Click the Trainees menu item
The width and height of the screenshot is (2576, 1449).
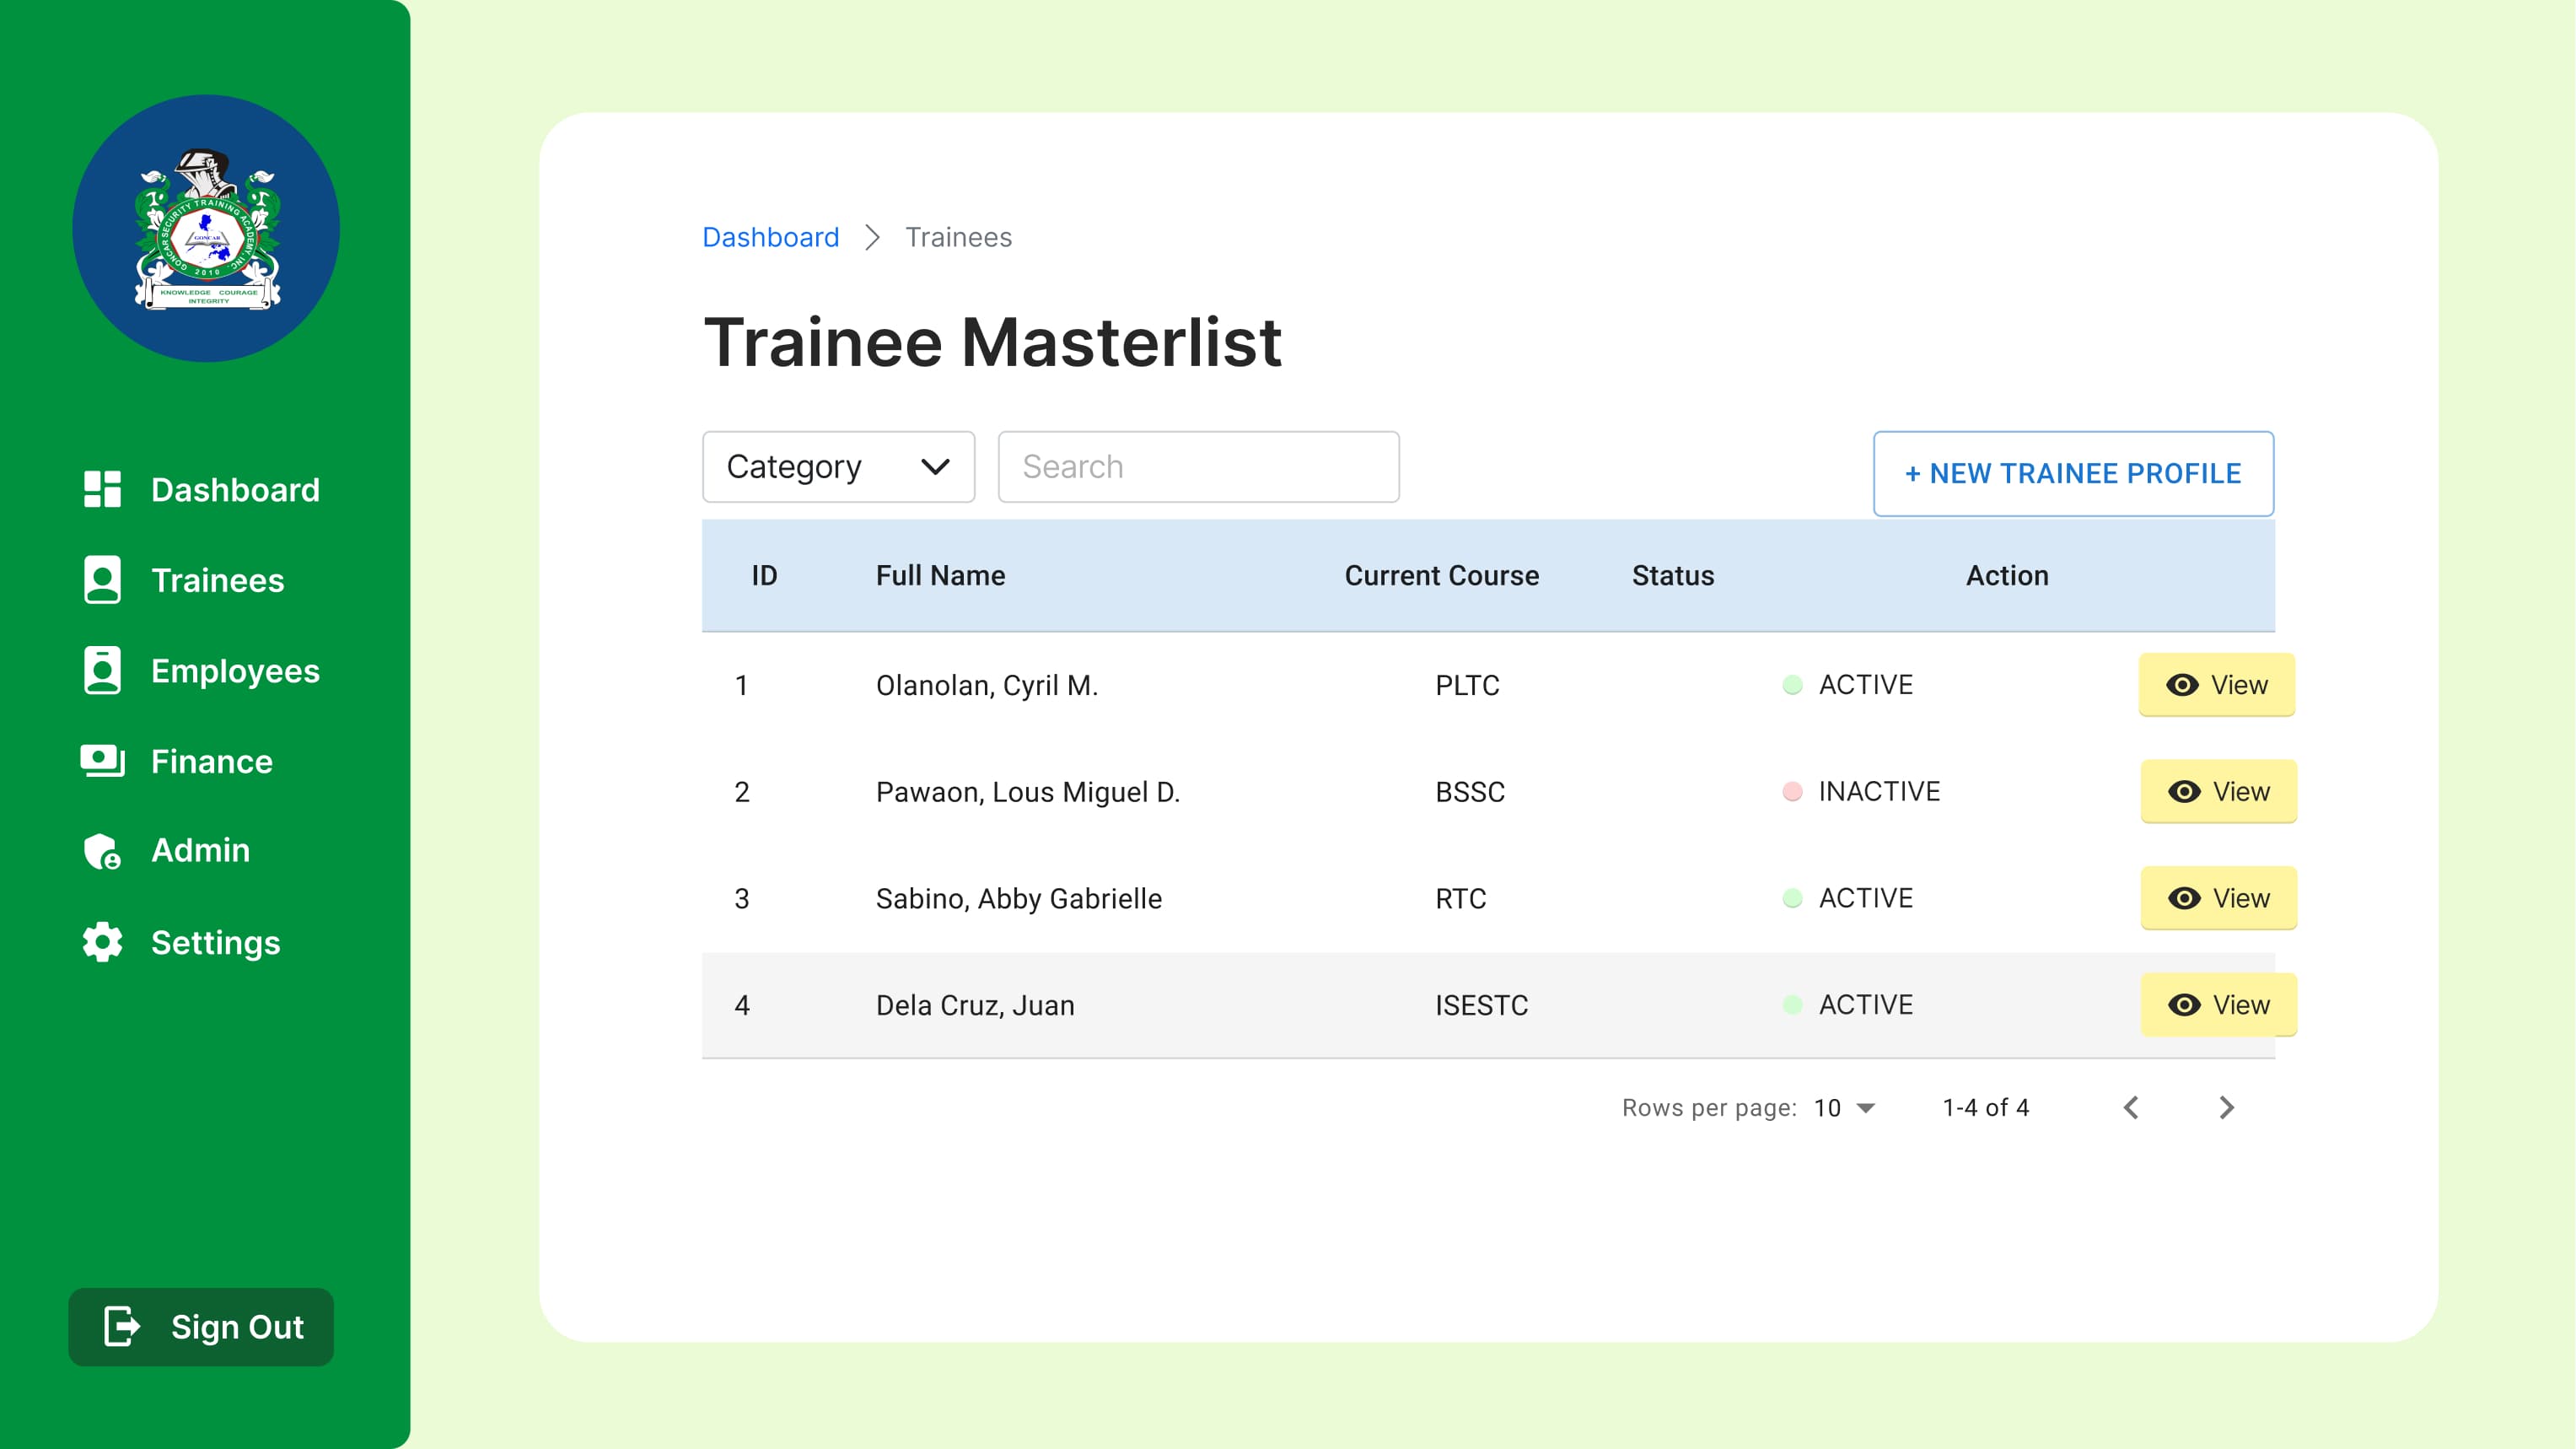point(216,580)
